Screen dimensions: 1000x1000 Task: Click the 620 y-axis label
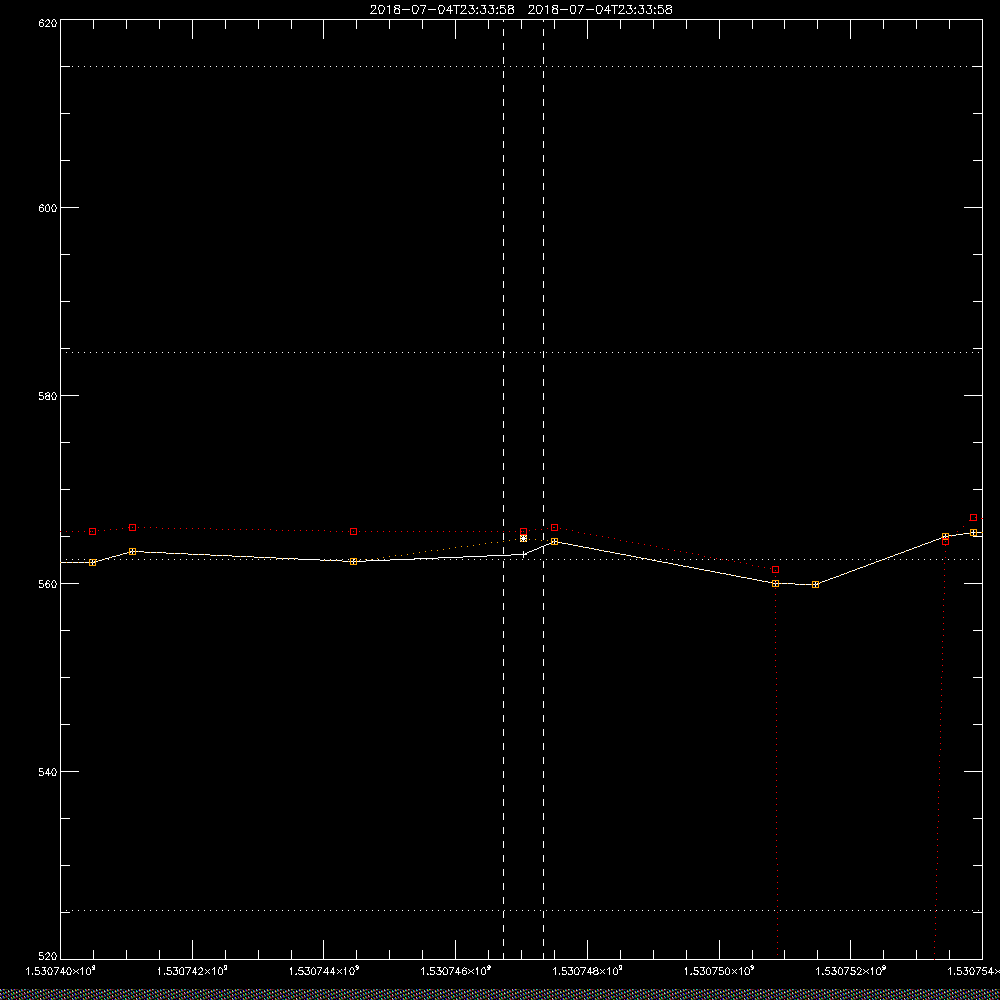coord(48,22)
